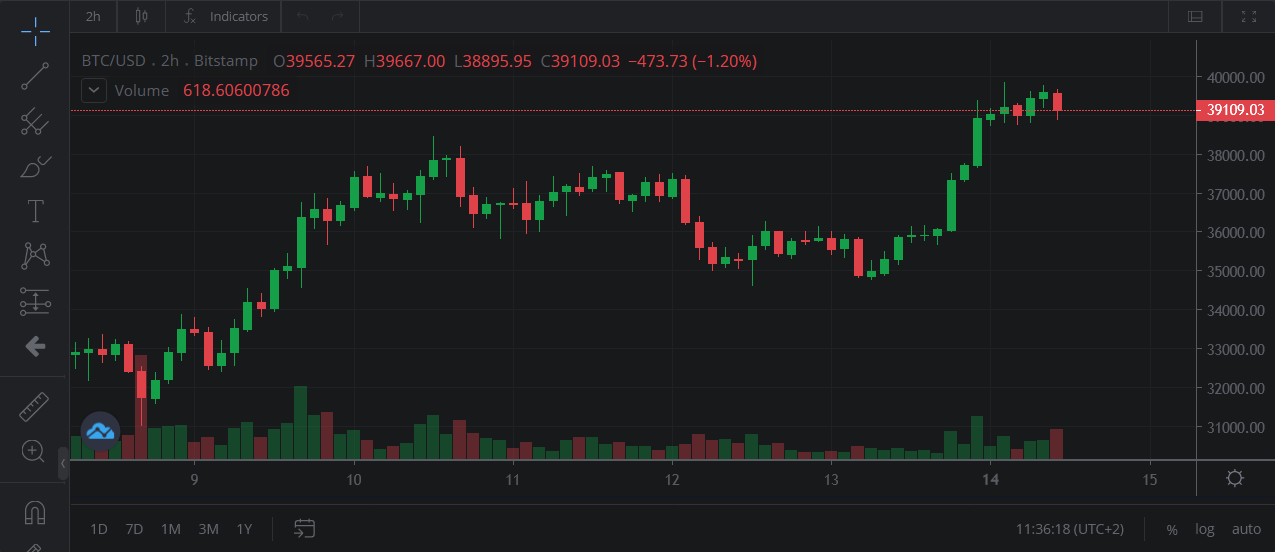Click the Volume value 618.60600786

click(x=236, y=90)
